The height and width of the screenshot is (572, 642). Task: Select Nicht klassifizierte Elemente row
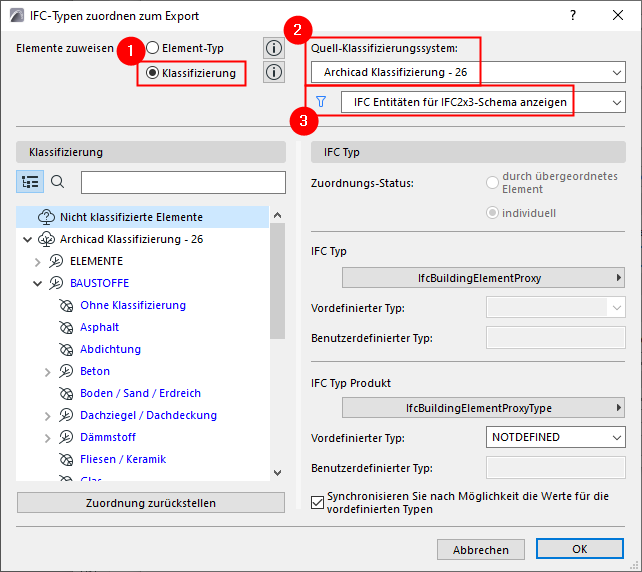pos(142,217)
